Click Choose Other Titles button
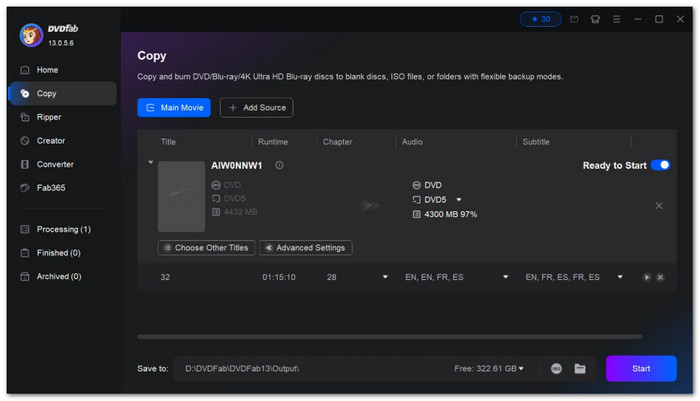700x401 pixels. click(x=206, y=248)
